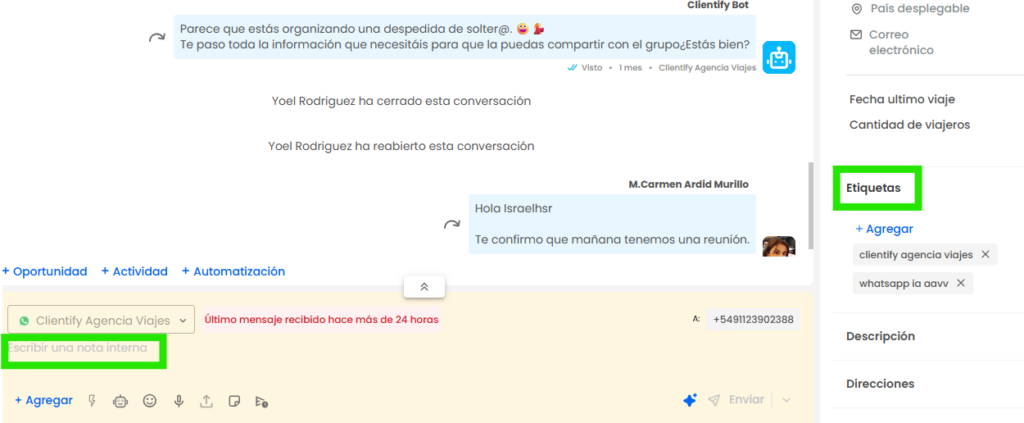The height and width of the screenshot is (423, 1024).
Task: Expand the Direcciones section
Action: [880, 383]
